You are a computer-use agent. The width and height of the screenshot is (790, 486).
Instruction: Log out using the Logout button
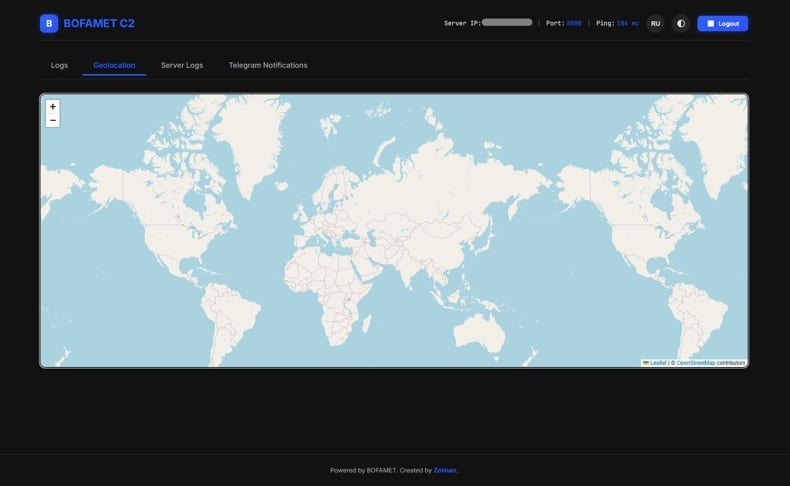click(x=722, y=23)
